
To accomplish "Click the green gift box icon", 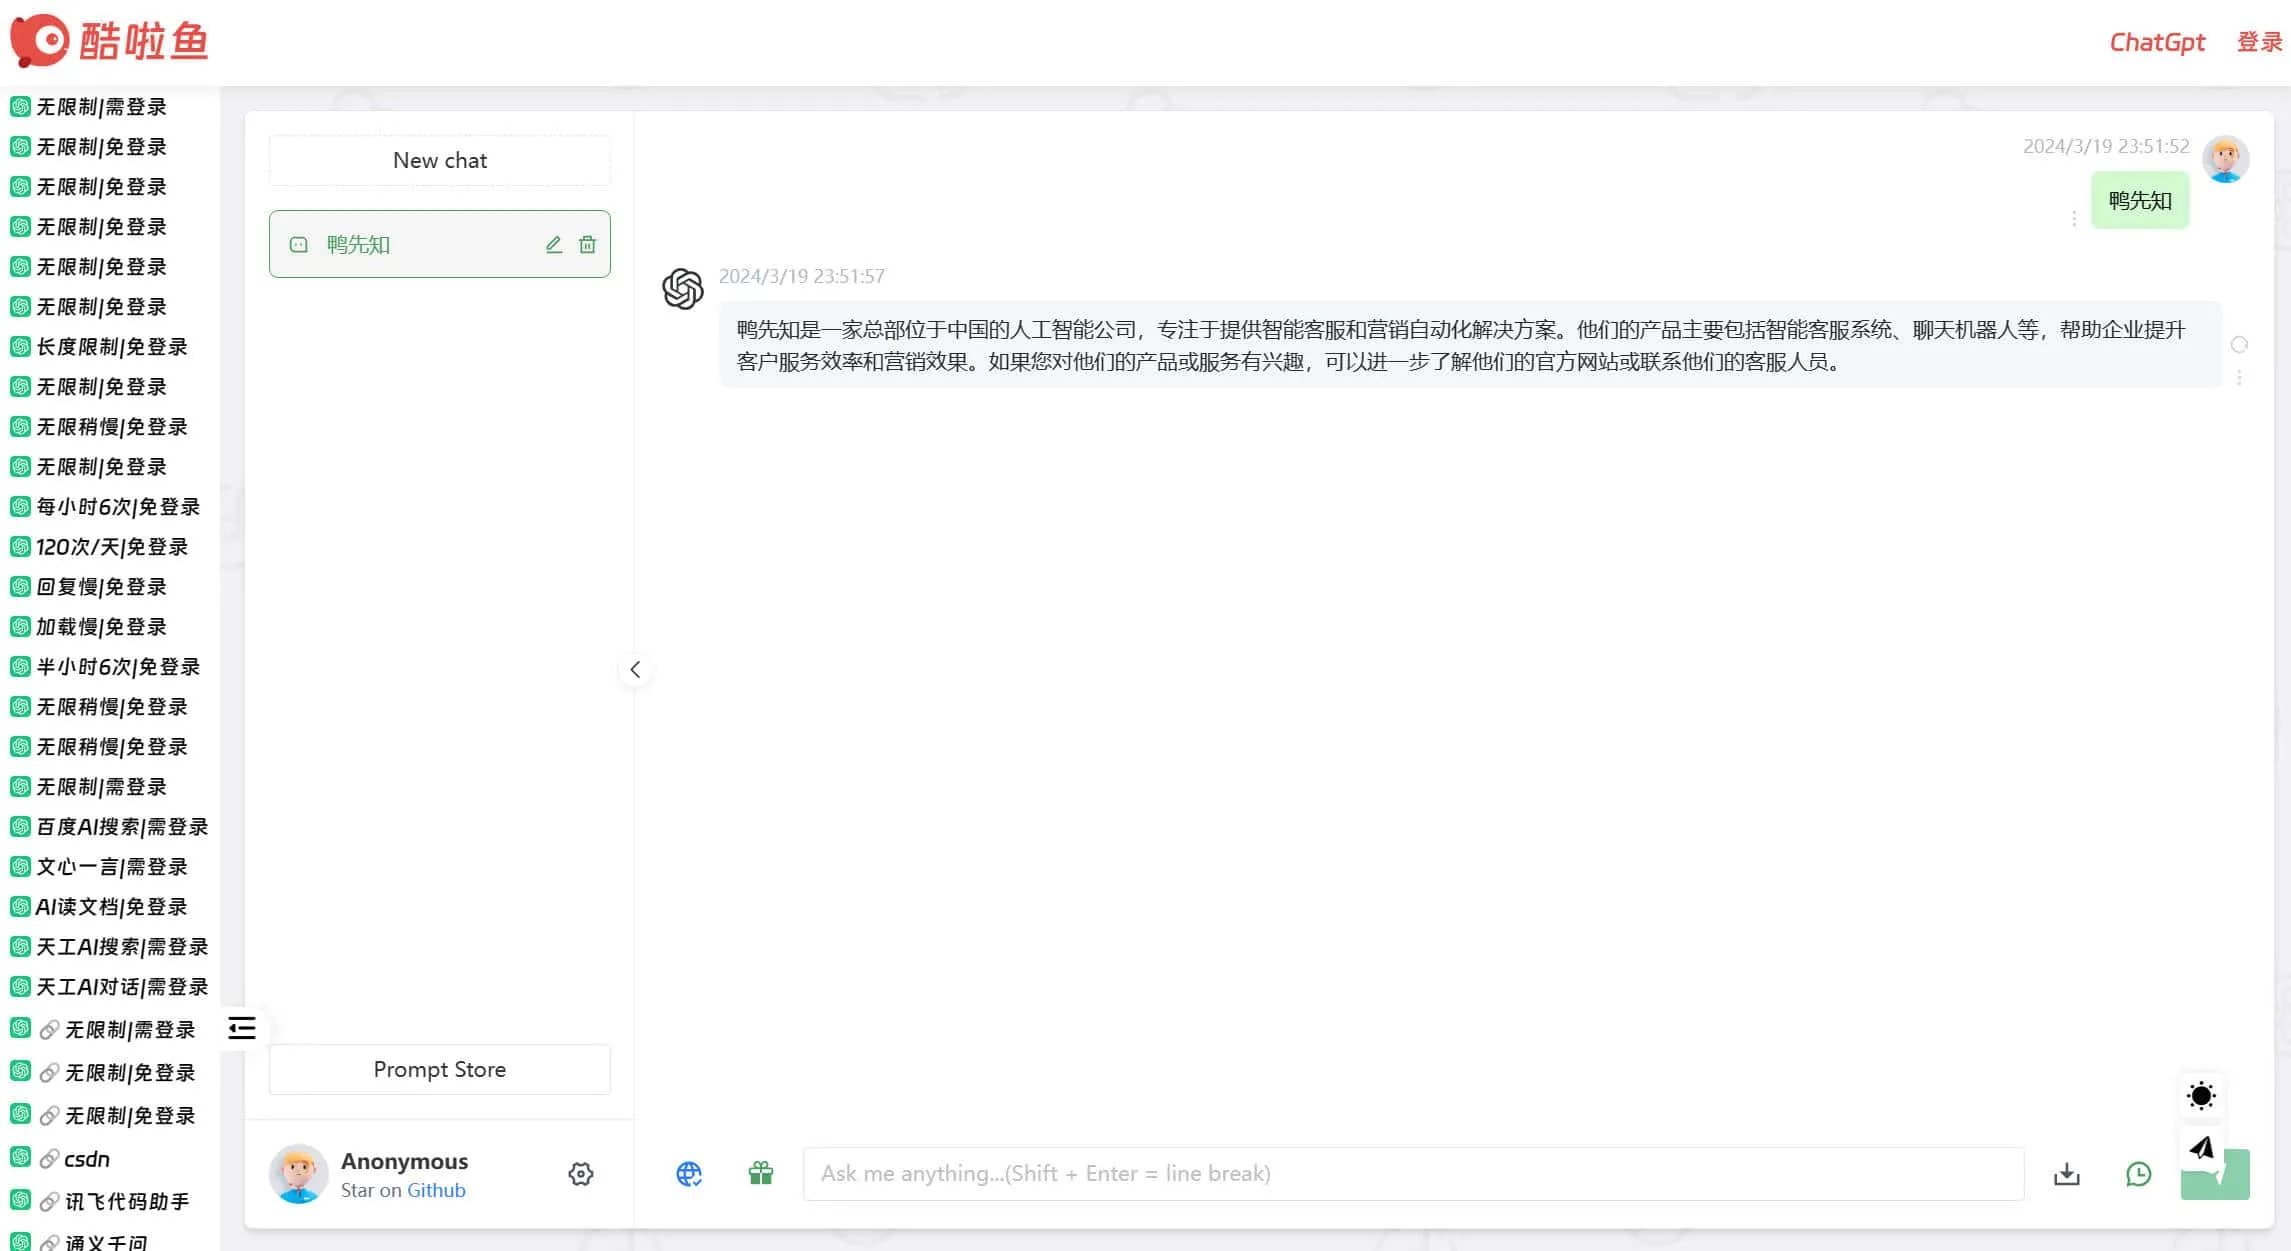I will 761,1173.
